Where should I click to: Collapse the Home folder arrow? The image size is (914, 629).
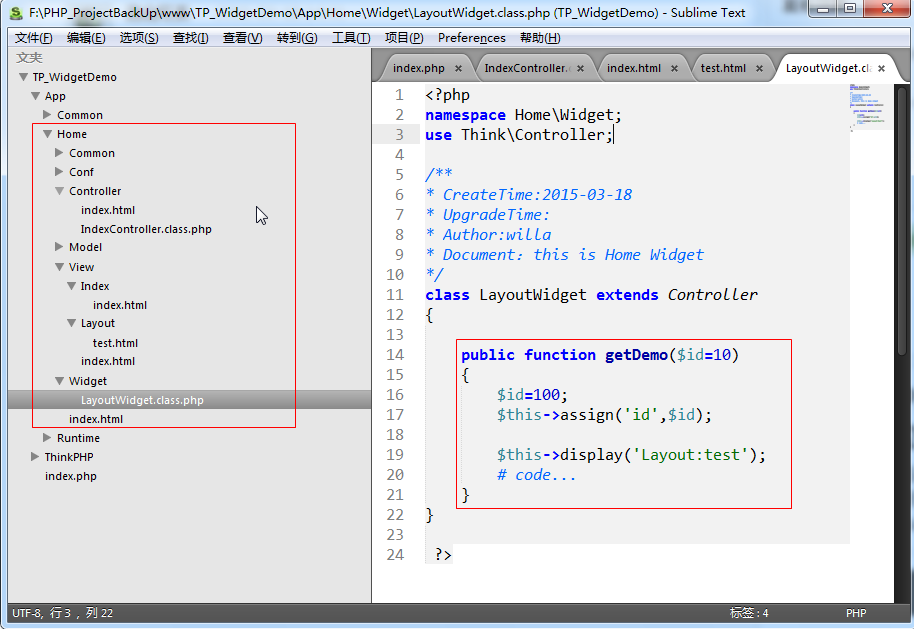click(x=48, y=133)
